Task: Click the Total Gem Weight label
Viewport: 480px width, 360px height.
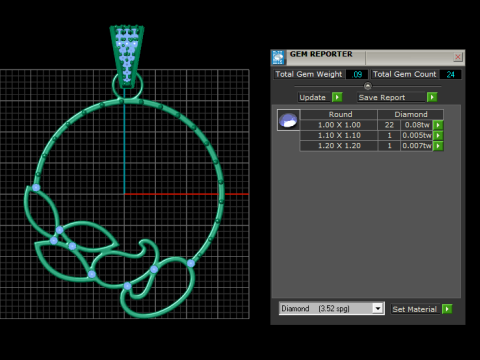Action: click(x=309, y=74)
